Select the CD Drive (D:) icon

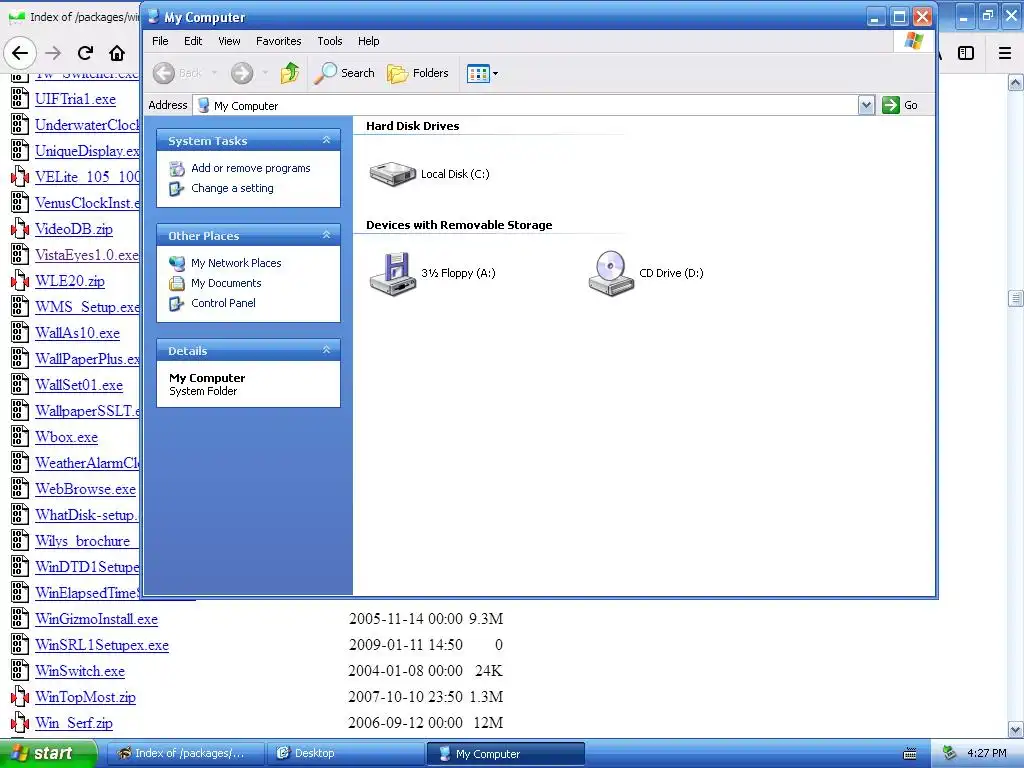(611, 274)
